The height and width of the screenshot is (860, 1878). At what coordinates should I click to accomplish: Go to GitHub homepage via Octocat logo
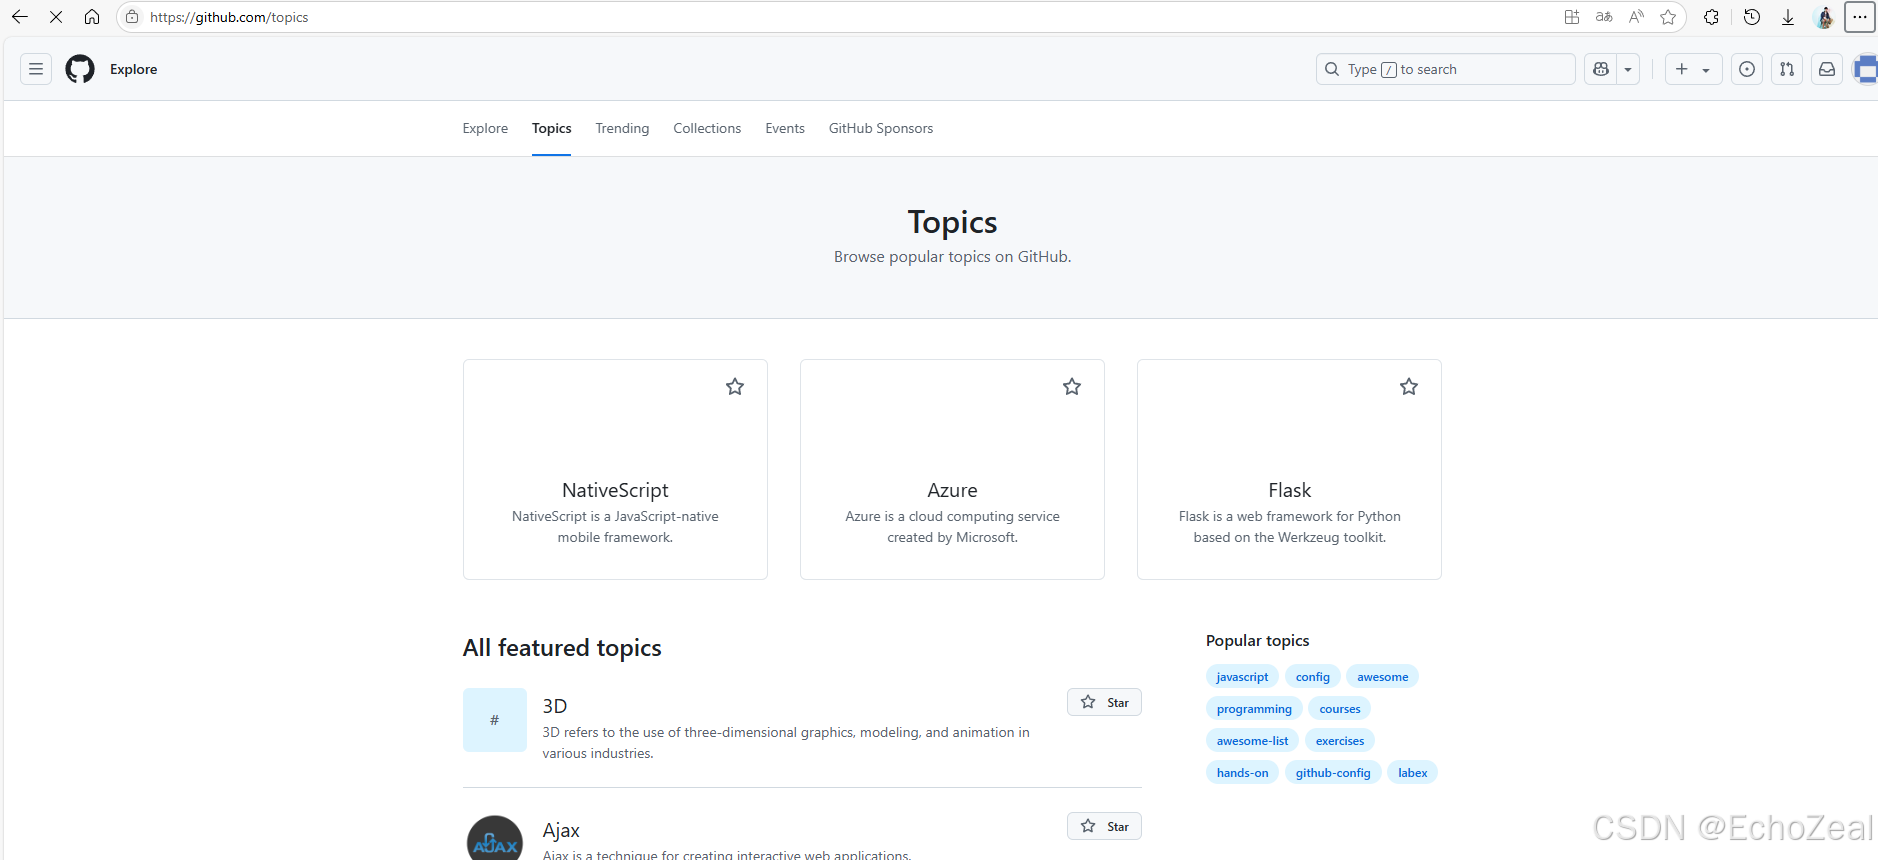(80, 69)
